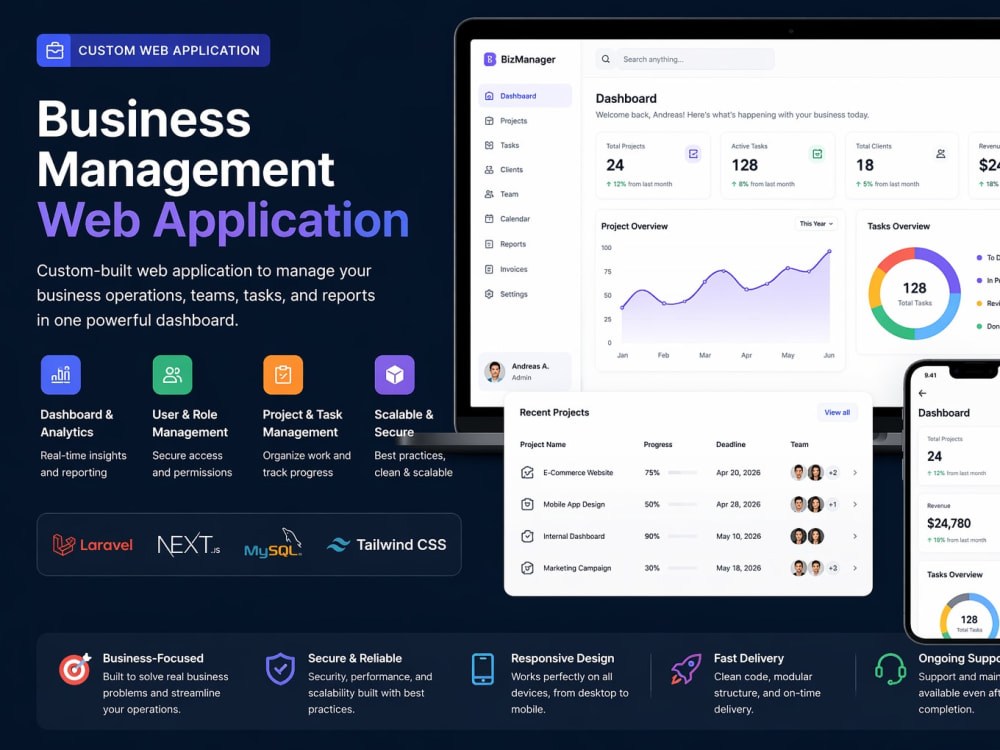This screenshot has height=750, width=1000.
Task: Click the Jun data point on Project Overview chart
Action: [830, 251]
